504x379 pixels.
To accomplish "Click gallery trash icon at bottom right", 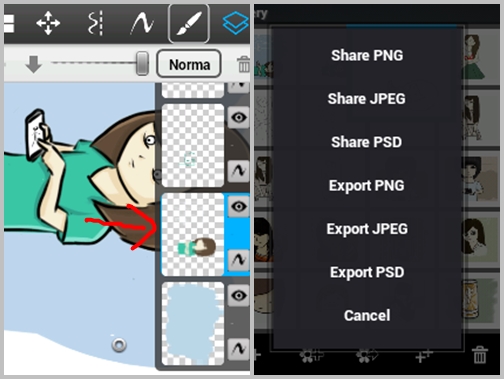I will (x=480, y=355).
